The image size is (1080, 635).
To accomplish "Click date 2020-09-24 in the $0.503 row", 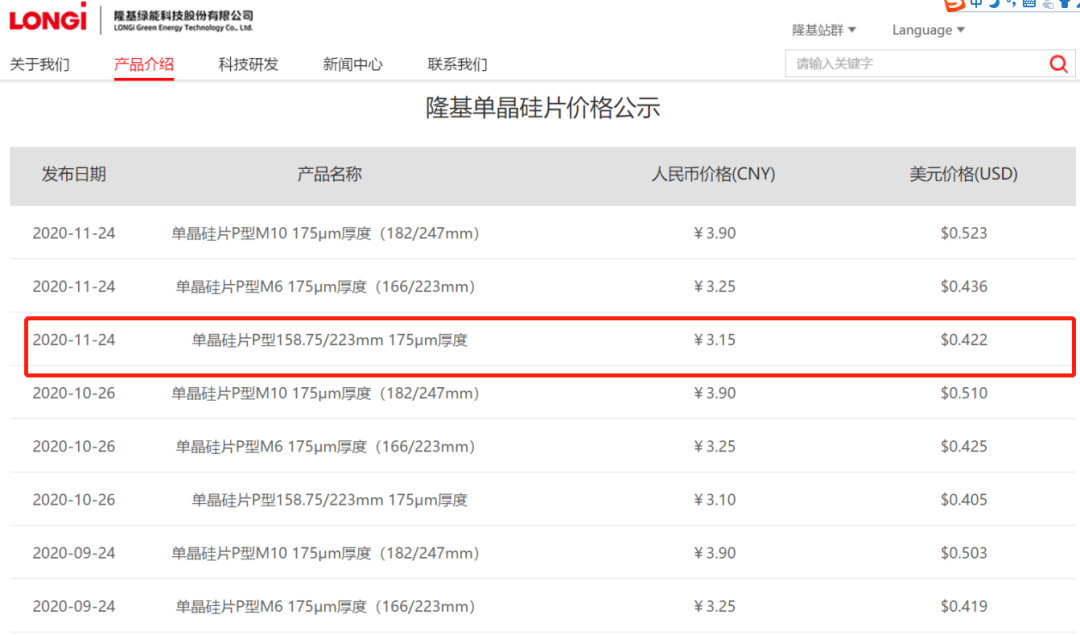I will [74, 553].
